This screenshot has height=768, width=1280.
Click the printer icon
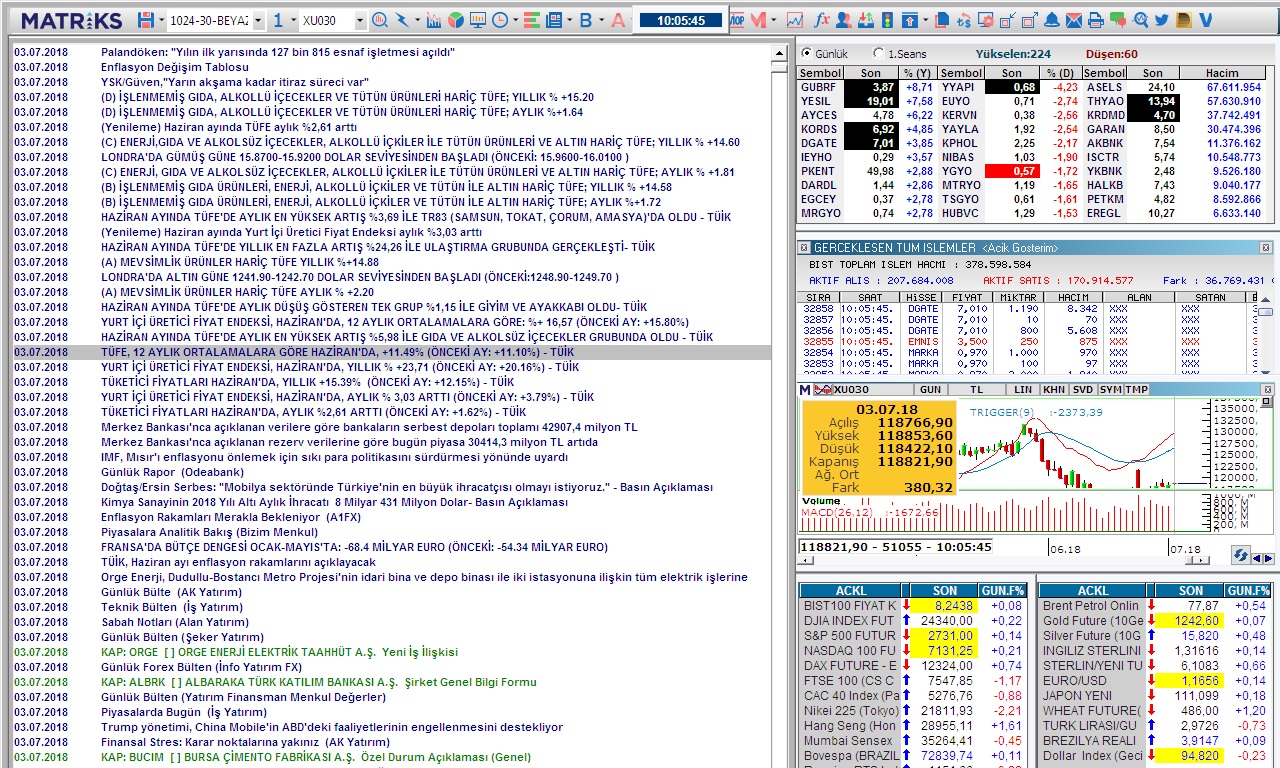(x=1095, y=20)
